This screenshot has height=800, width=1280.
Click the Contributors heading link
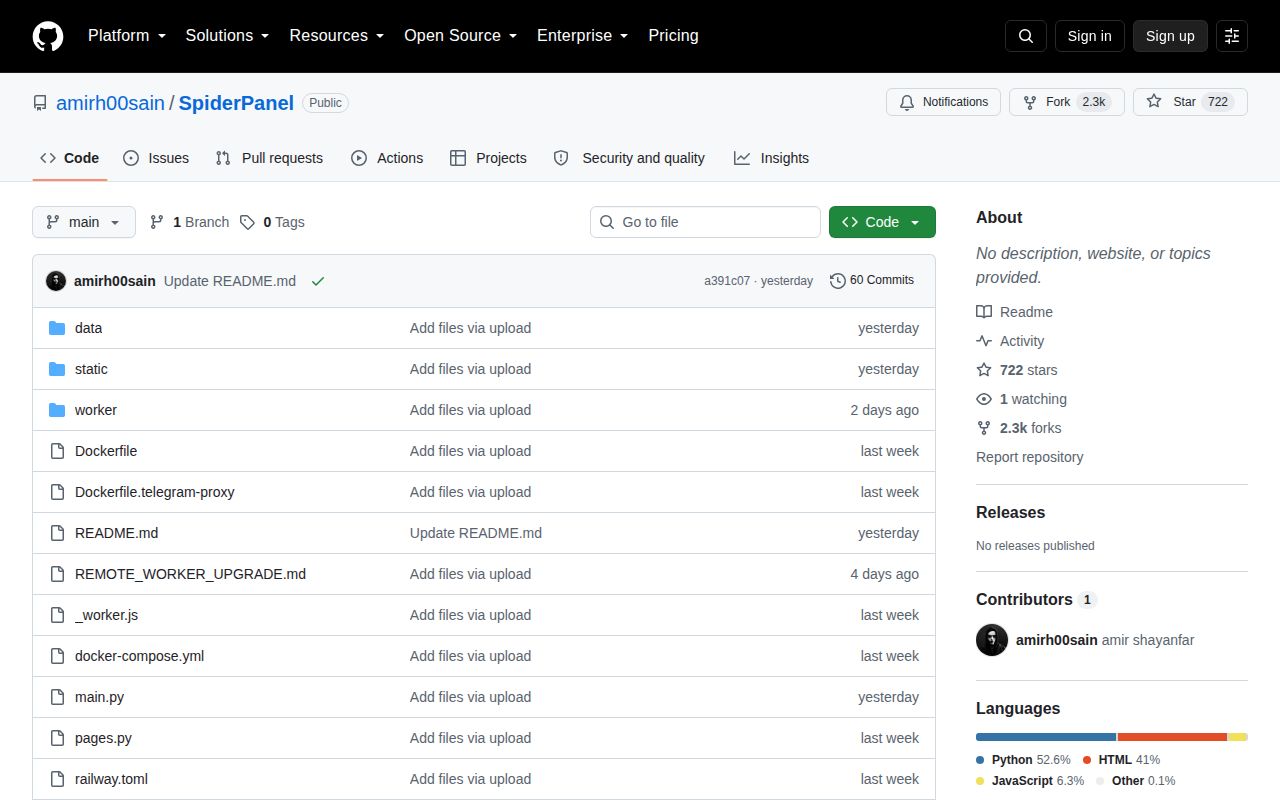pos(1024,599)
